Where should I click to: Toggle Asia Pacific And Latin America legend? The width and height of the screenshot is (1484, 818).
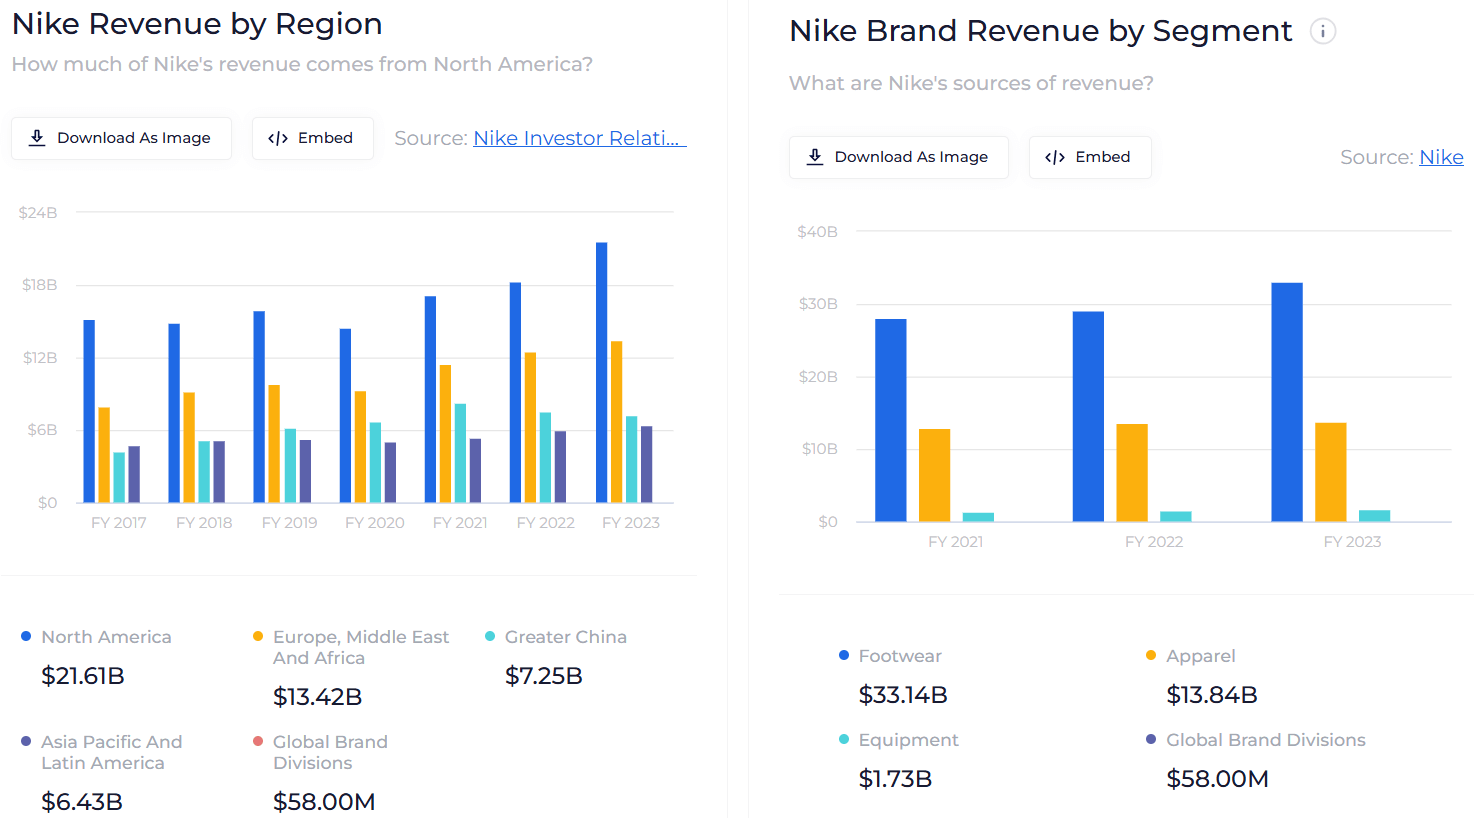coord(111,752)
